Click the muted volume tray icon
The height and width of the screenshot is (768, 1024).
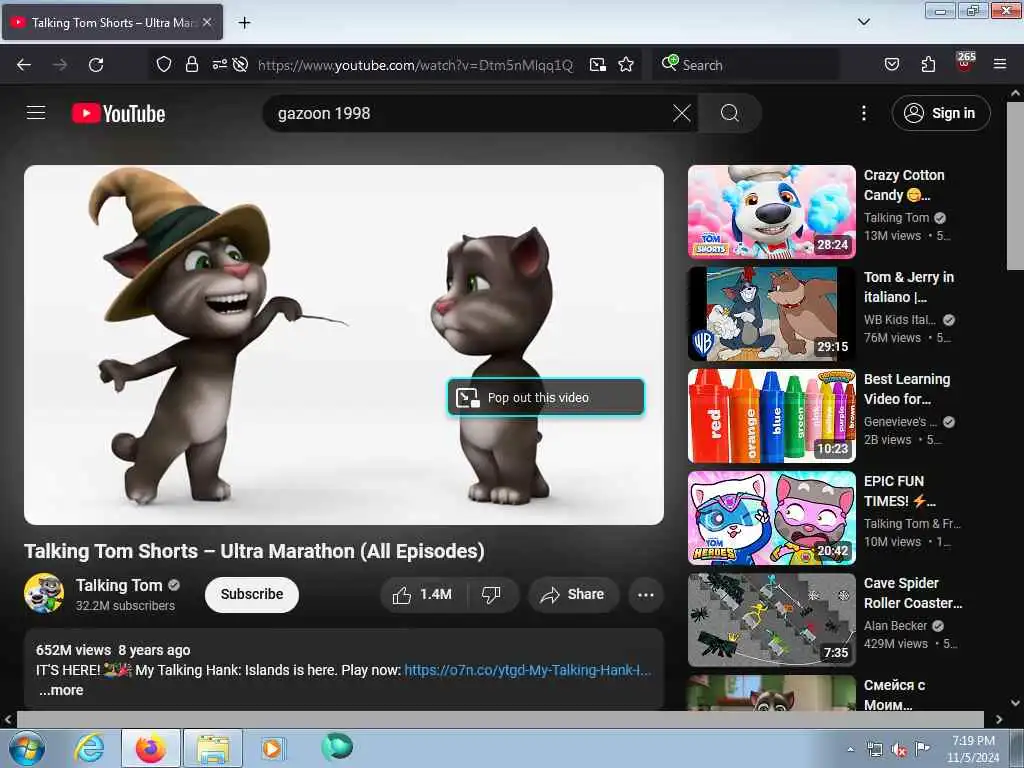coord(899,749)
